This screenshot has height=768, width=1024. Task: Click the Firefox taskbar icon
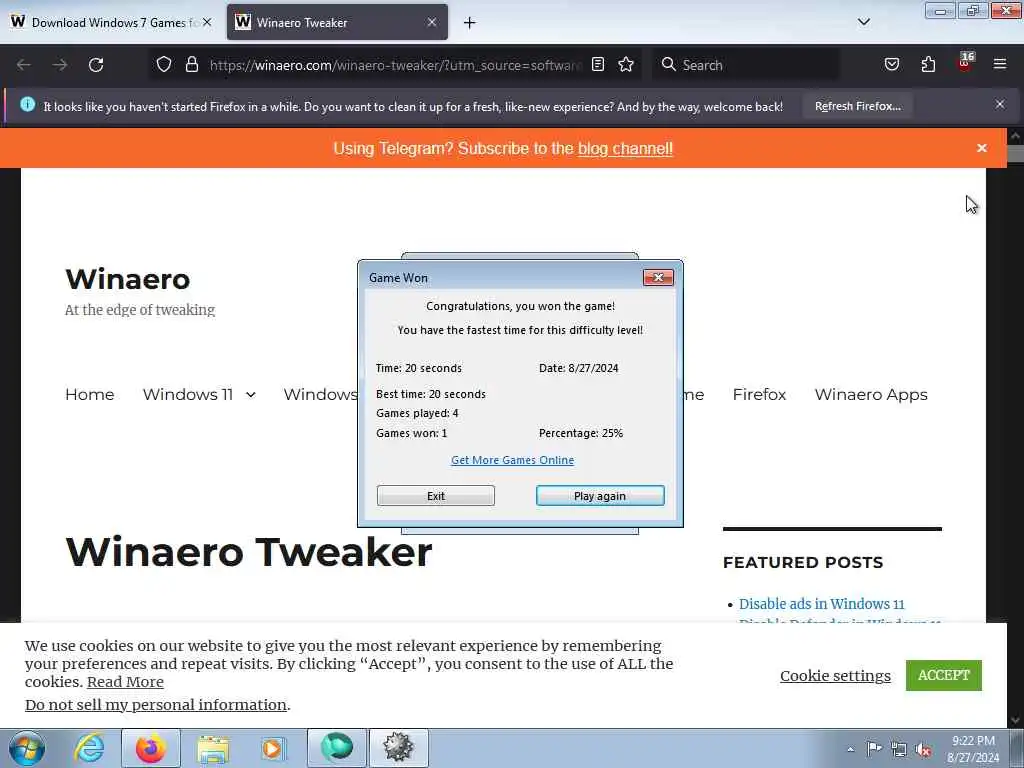pos(151,748)
